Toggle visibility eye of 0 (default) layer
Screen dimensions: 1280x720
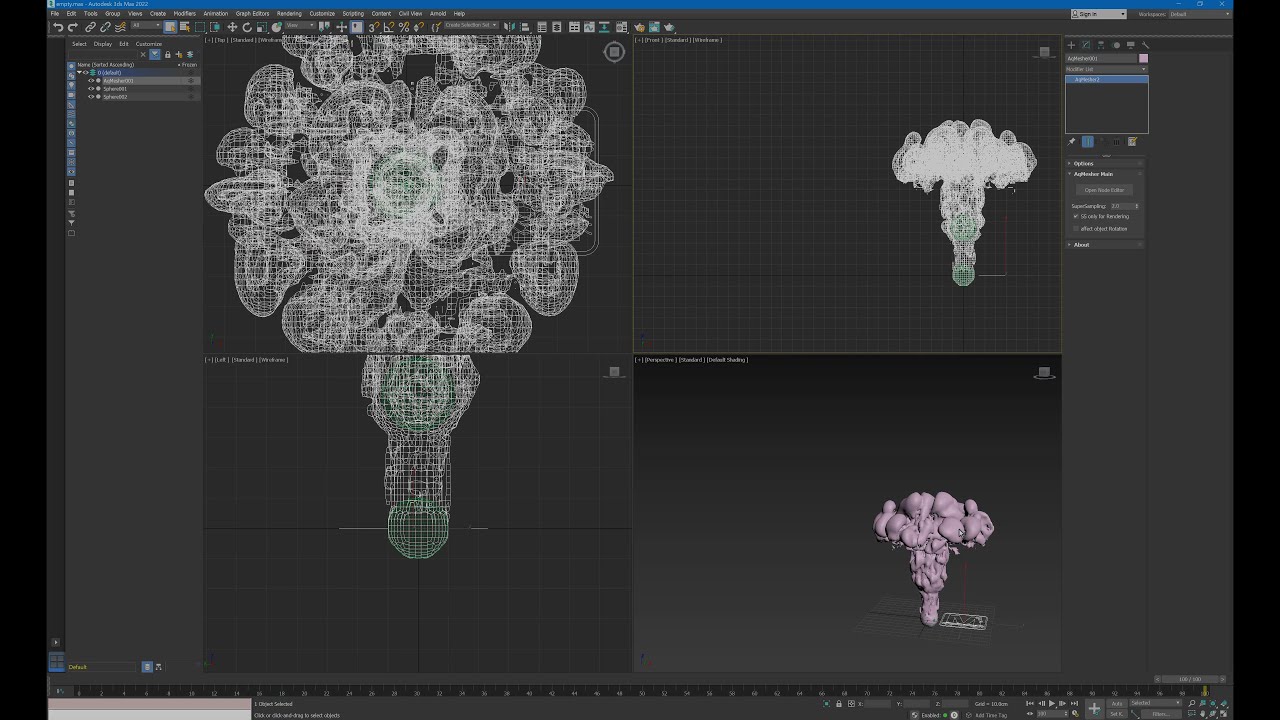pyautogui.click(x=86, y=73)
